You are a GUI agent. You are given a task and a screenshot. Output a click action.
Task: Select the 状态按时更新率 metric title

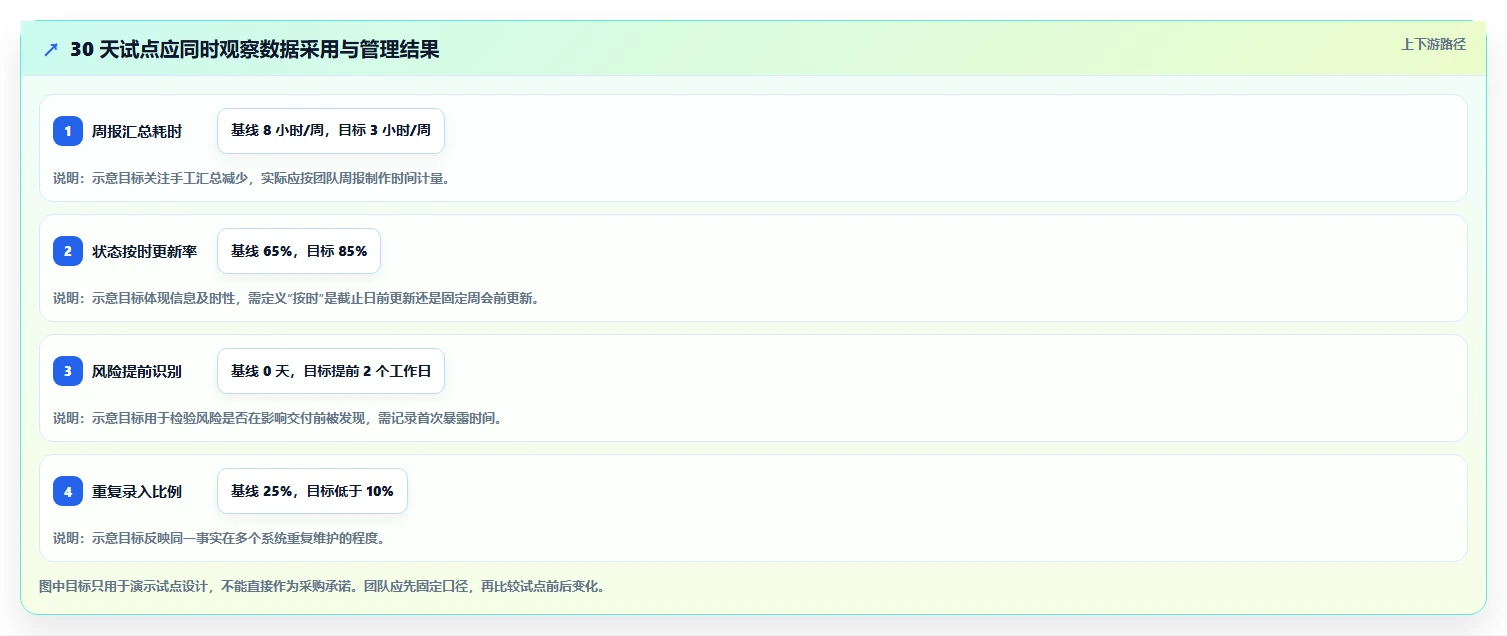[x=144, y=252]
